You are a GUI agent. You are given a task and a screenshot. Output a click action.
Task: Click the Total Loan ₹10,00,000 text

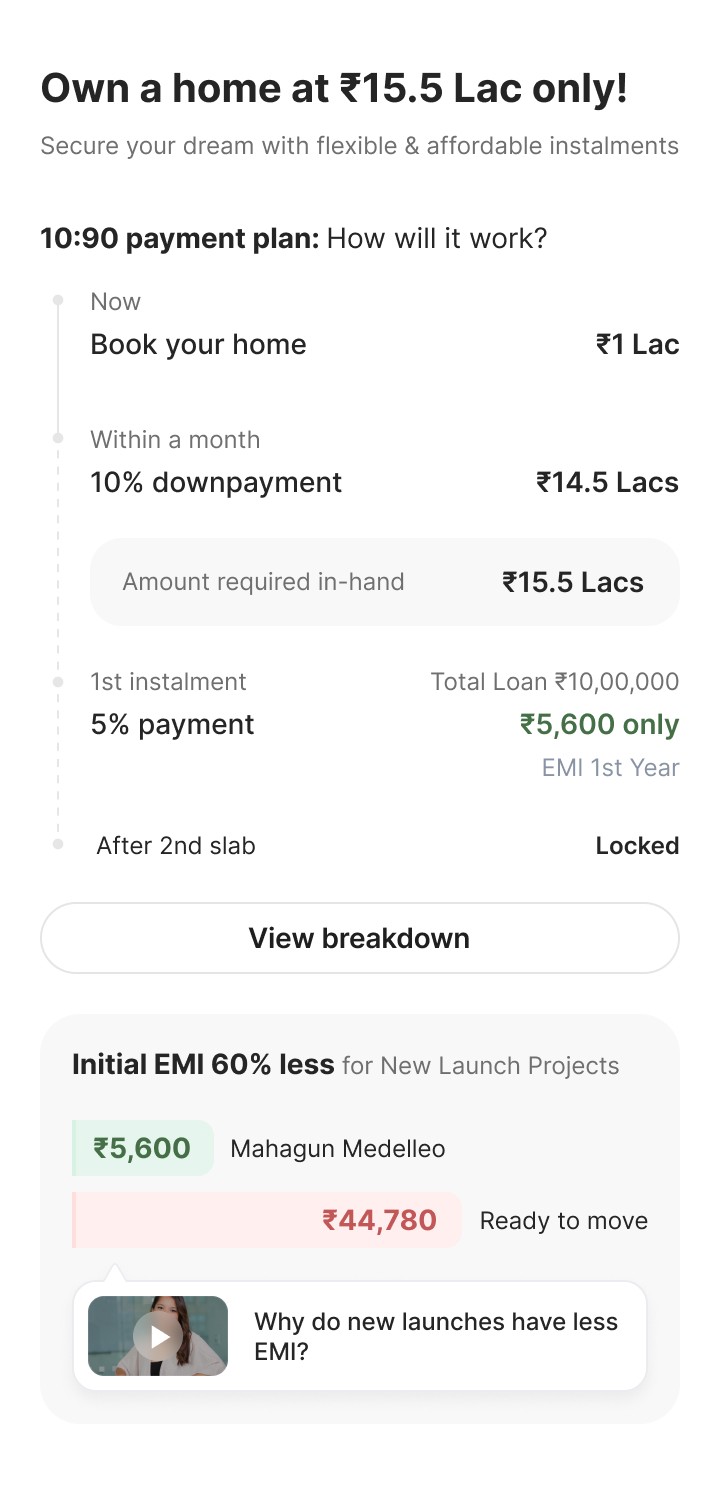(554, 682)
